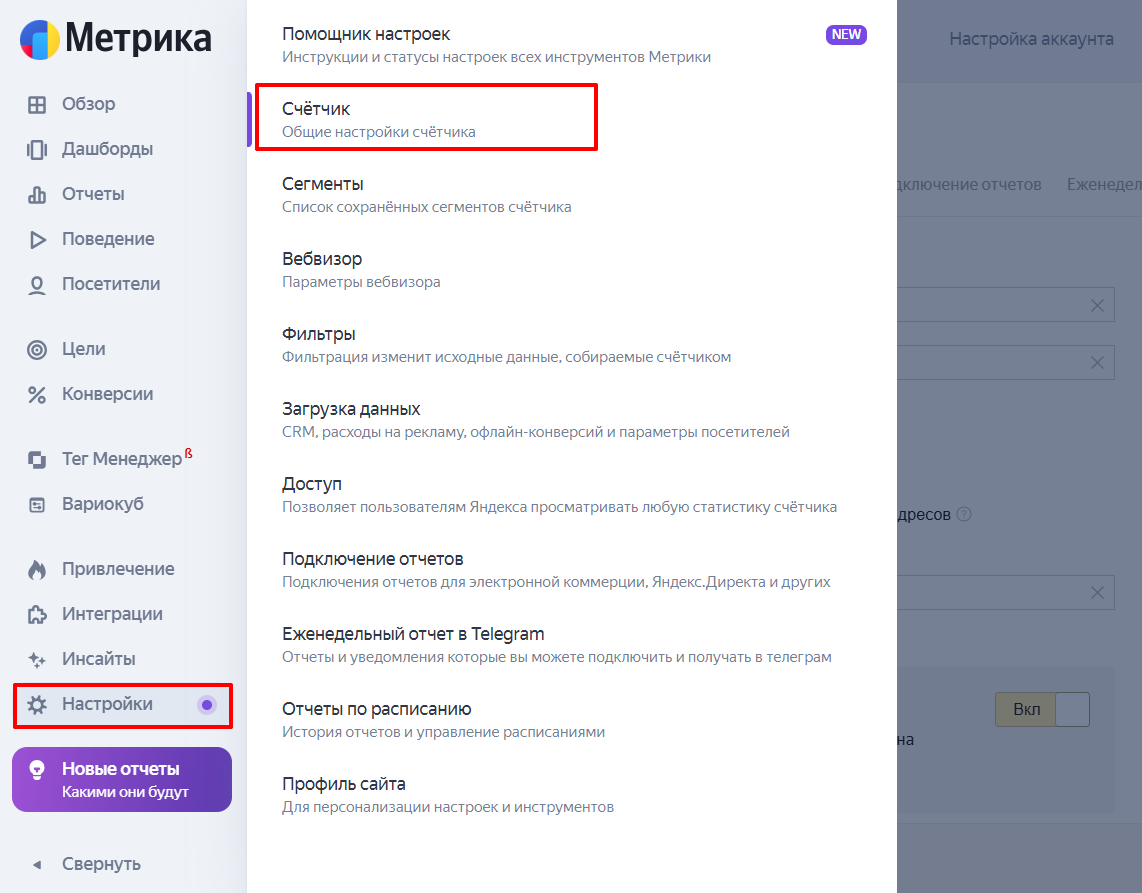Click the Интеграции puzzle icon

click(37, 615)
